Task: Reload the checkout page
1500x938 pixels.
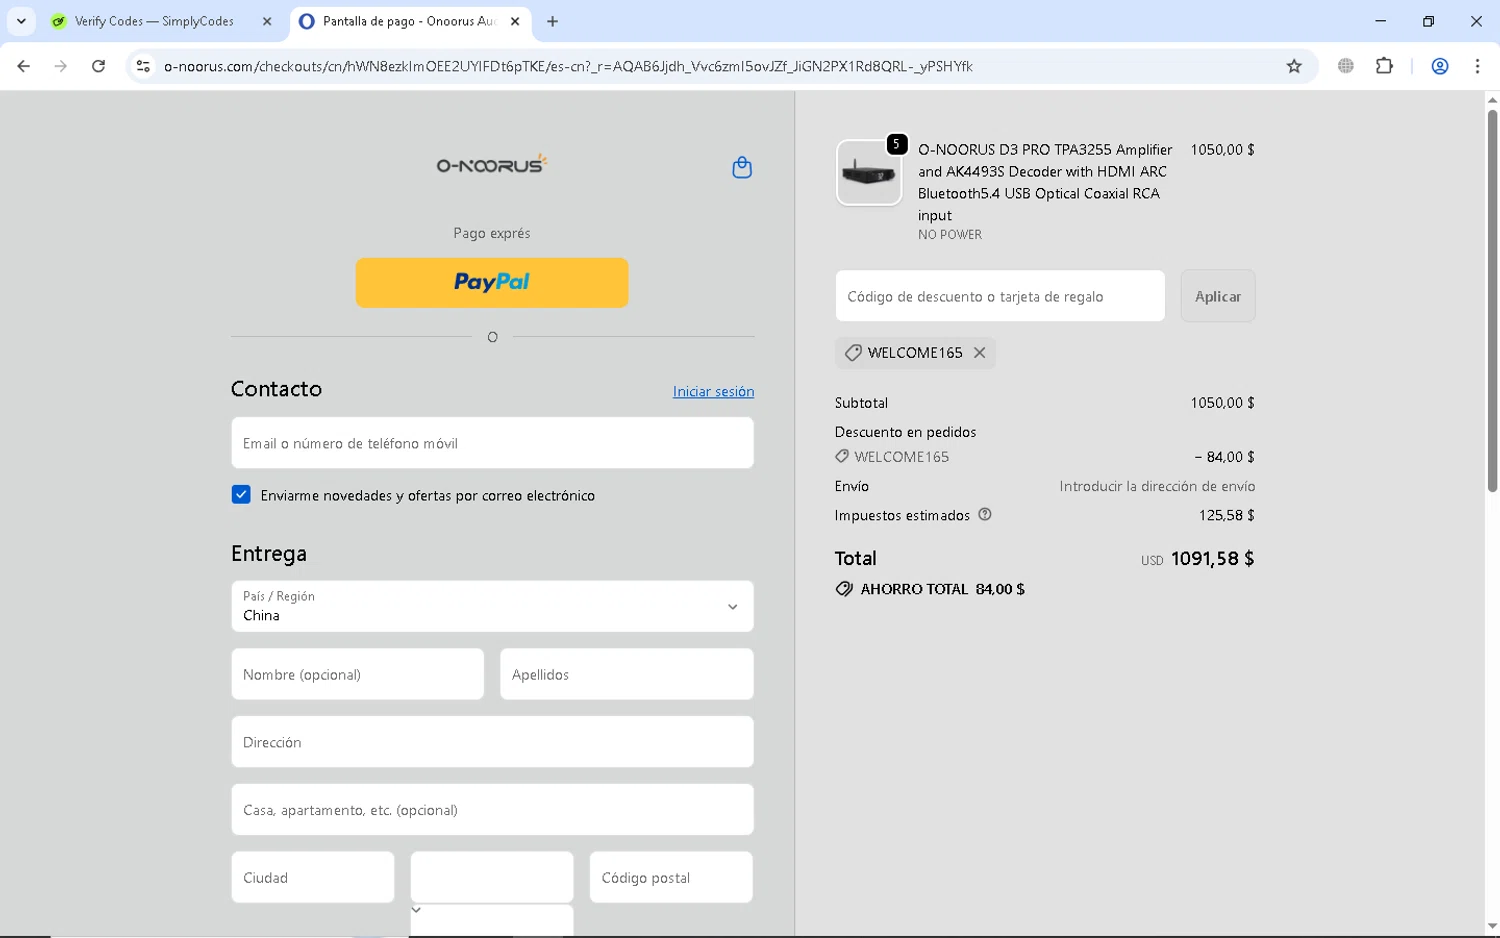Action: click(98, 66)
